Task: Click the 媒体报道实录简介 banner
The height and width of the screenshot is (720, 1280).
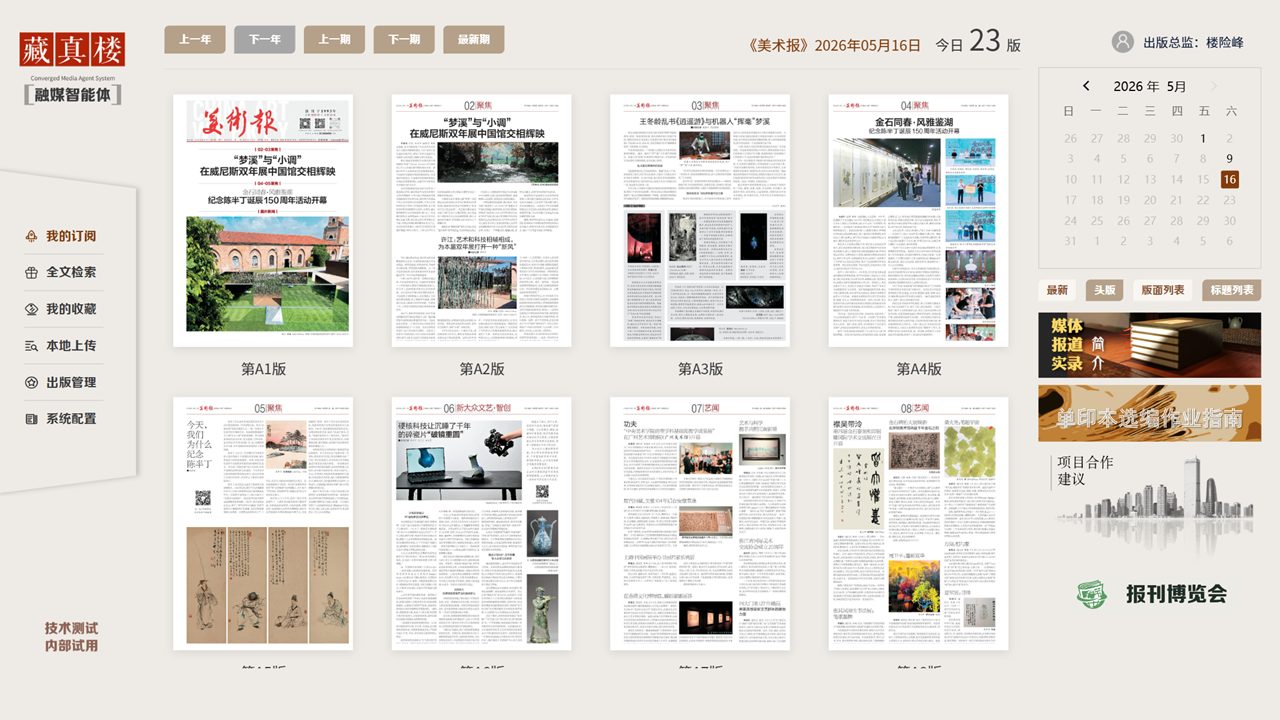Action: click(1149, 345)
